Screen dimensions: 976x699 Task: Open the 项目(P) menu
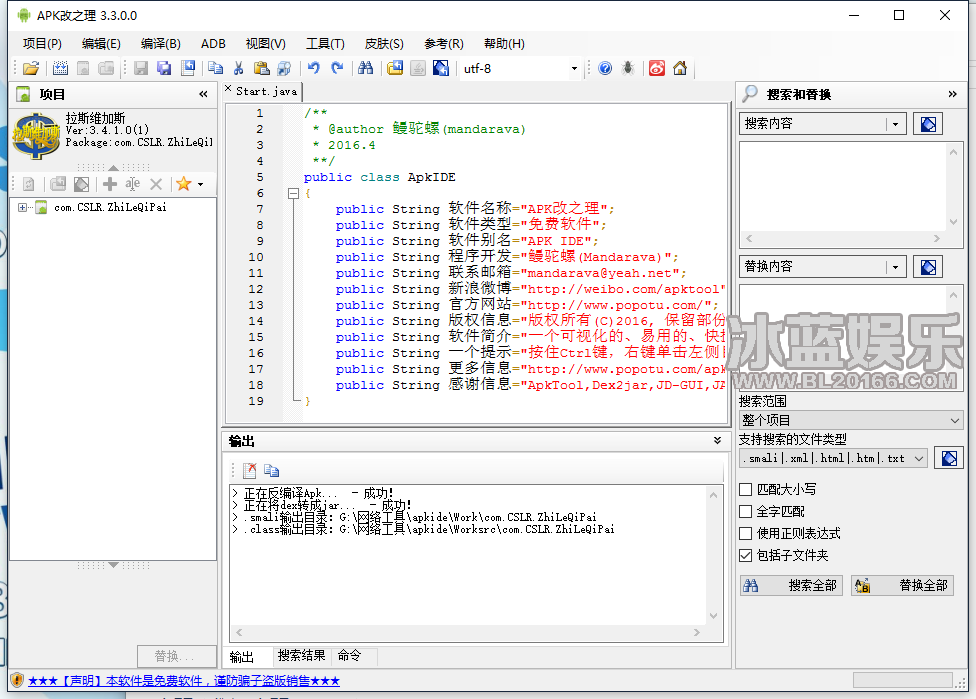point(42,44)
